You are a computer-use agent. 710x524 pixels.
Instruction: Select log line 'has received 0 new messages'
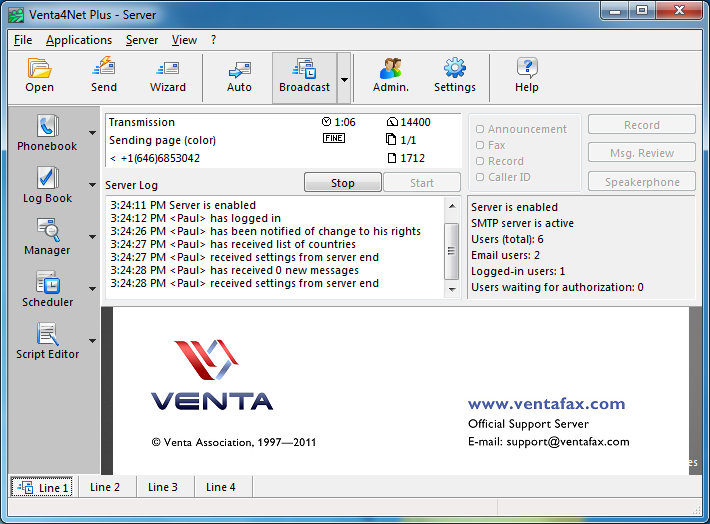point(235,270)
